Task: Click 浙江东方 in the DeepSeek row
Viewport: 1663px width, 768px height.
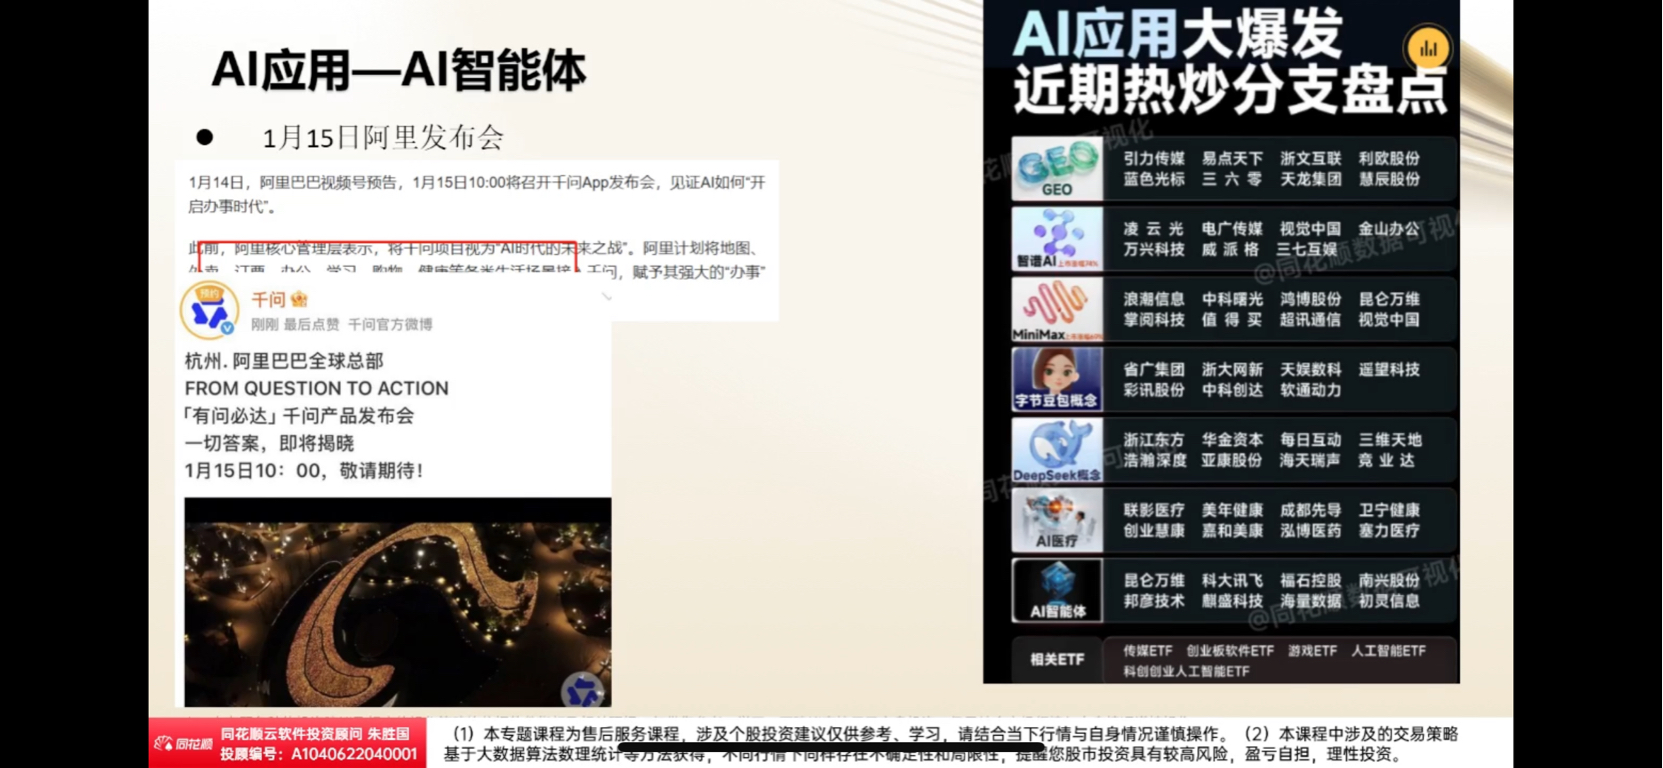Action: click(x=1154, y=440)
